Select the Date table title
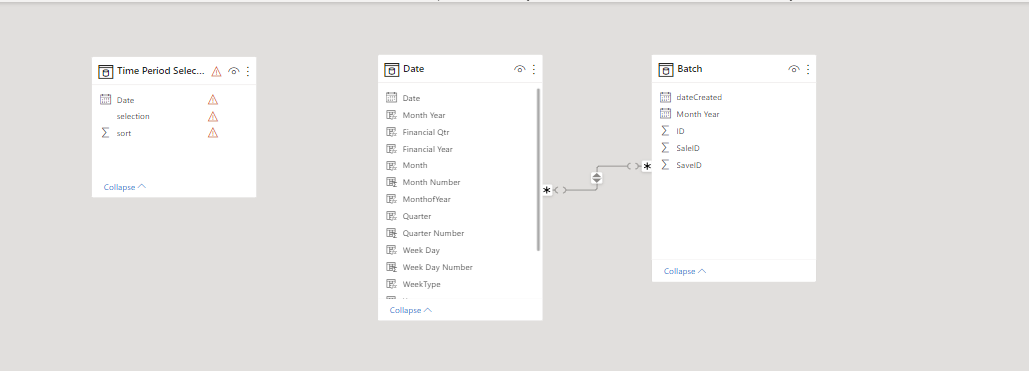Screen dimensions: 1029x371 [413, 69]
